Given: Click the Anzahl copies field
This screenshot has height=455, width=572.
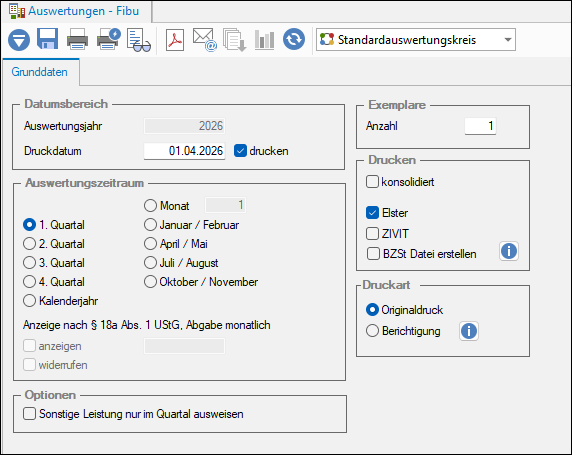Looking at the screenshot, I should 480,126.
